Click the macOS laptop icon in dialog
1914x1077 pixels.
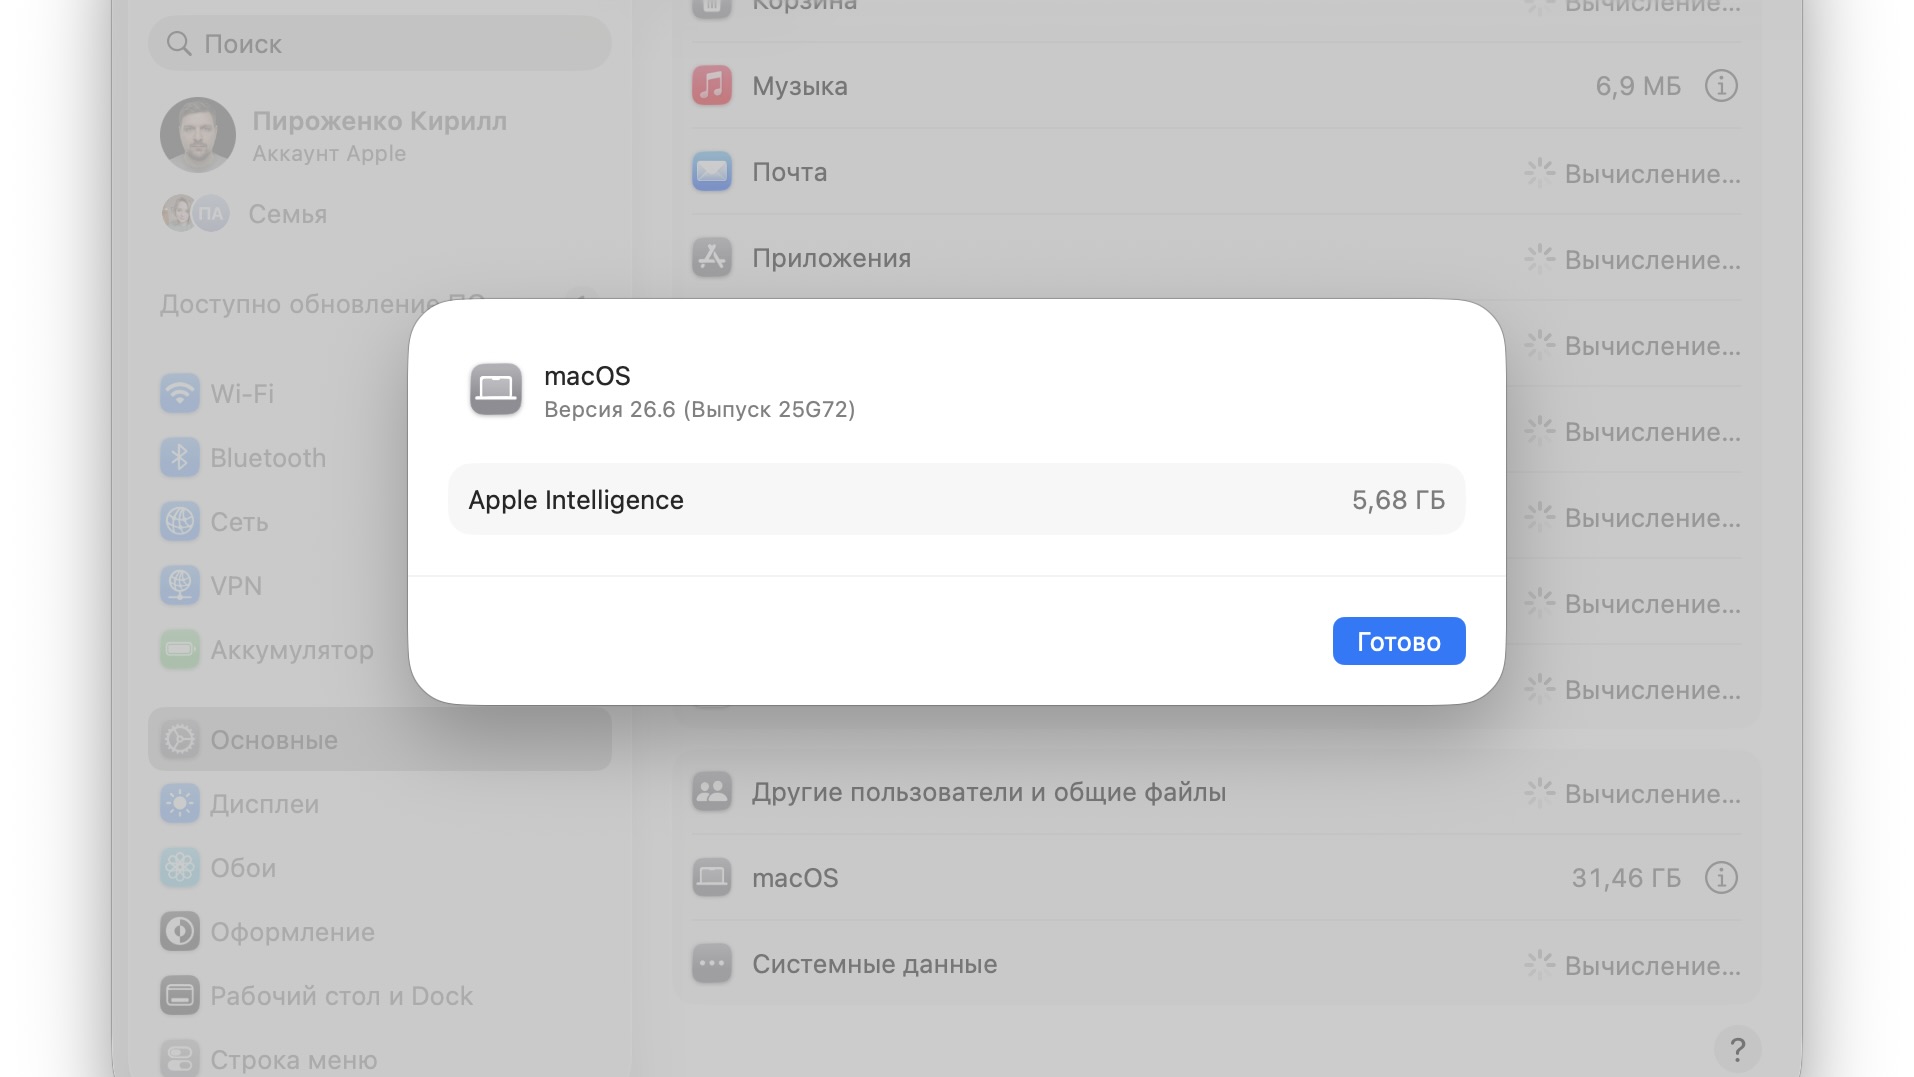(496, 389)
